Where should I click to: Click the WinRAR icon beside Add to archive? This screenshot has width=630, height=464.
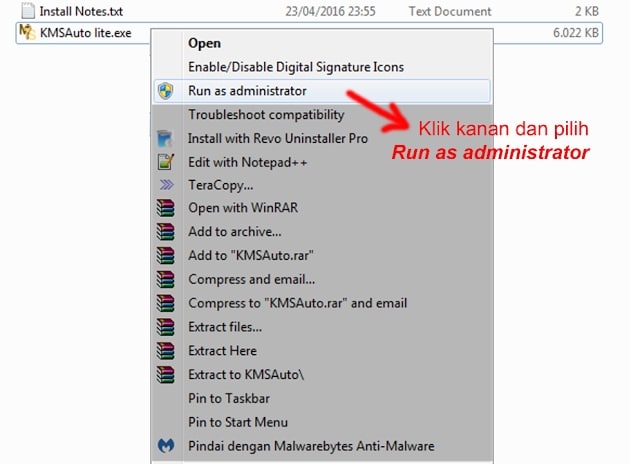pyautogui.click(x=166, y=232)
